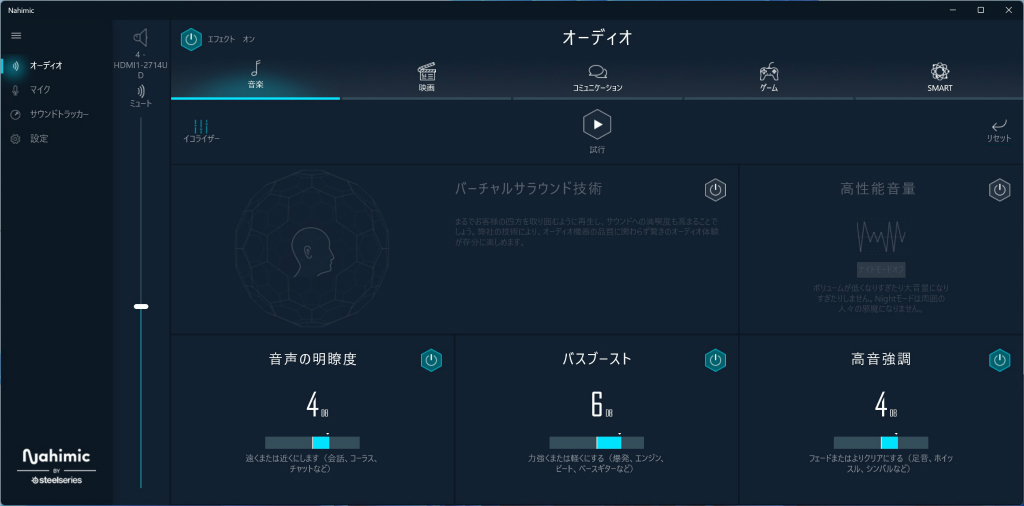Toggle the エフェクト オン effects power button

pyautogui.click(x=191, y=39)
